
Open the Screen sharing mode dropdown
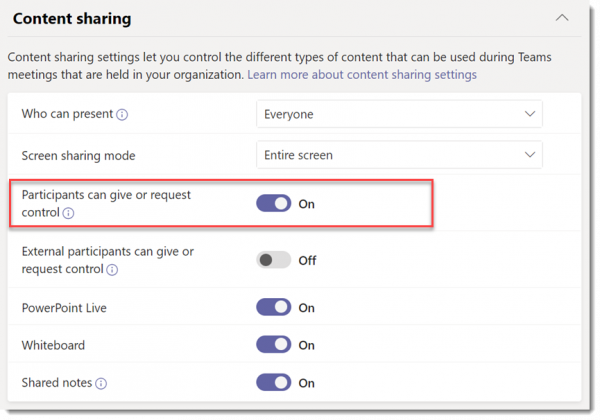399,155
